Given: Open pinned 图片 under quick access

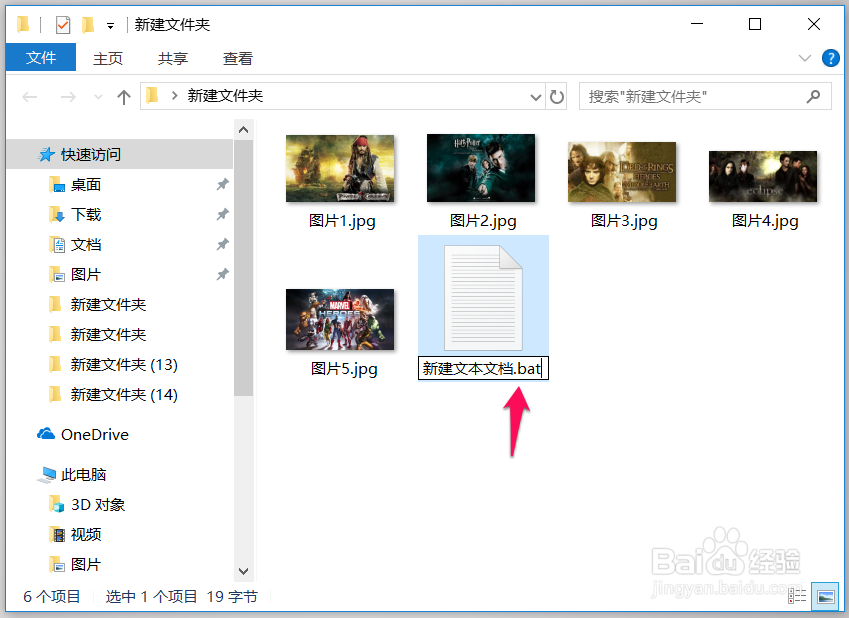Looking at the screenshot, I should (86, 275).
